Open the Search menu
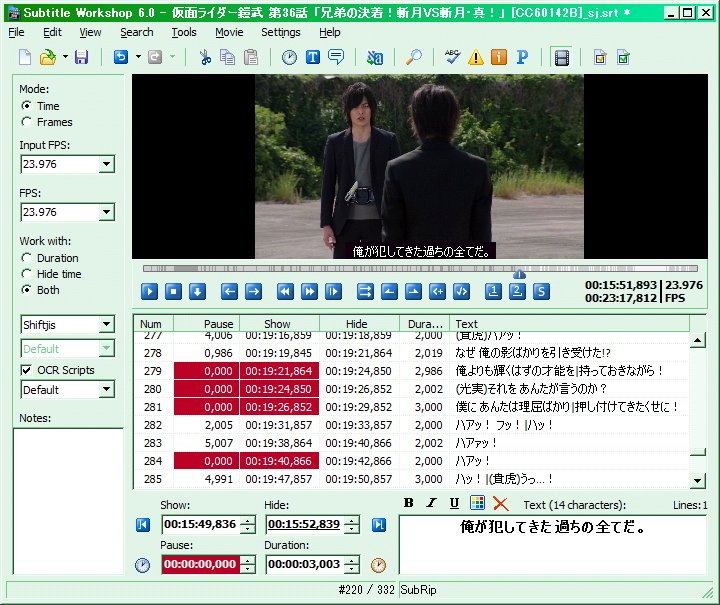Viewport: 720px width, 605px height. point(137,32)
